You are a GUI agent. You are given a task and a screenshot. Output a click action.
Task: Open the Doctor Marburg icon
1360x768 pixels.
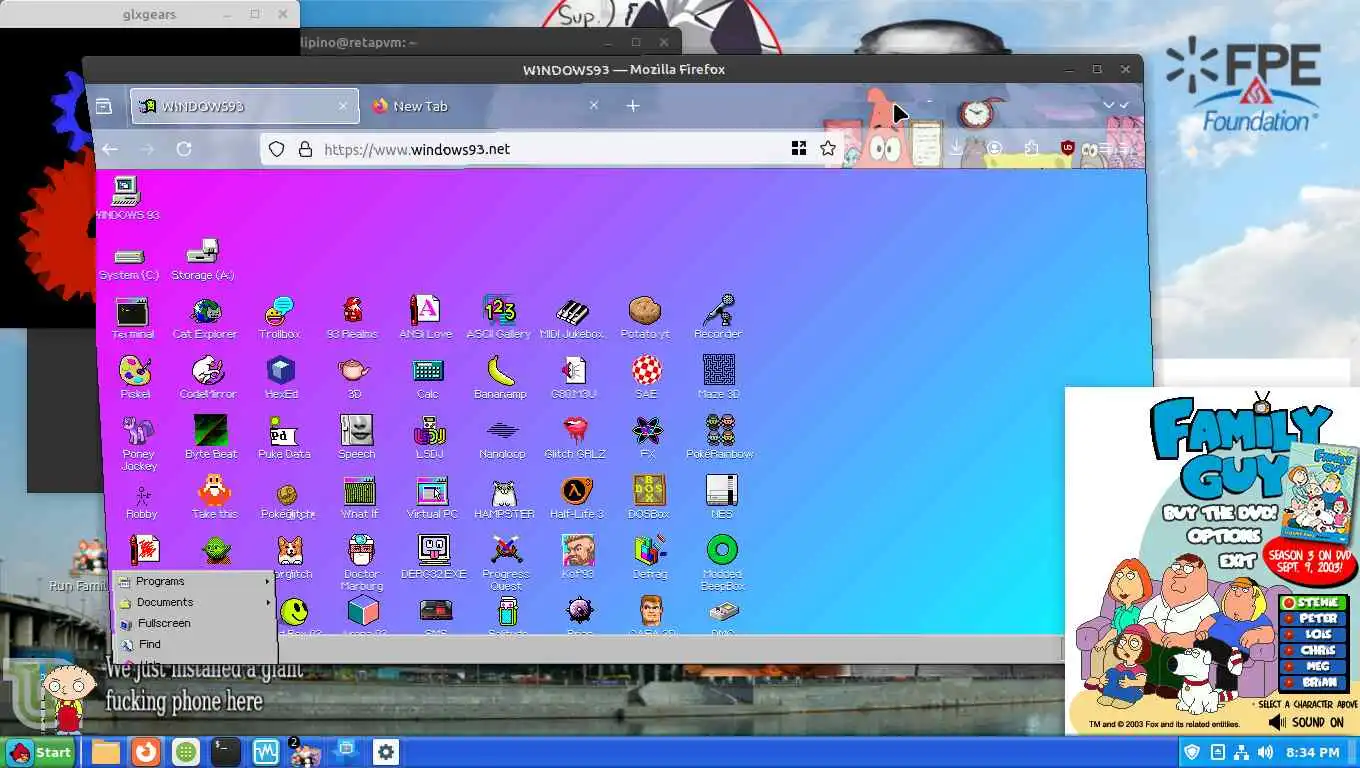click(362, 562)
